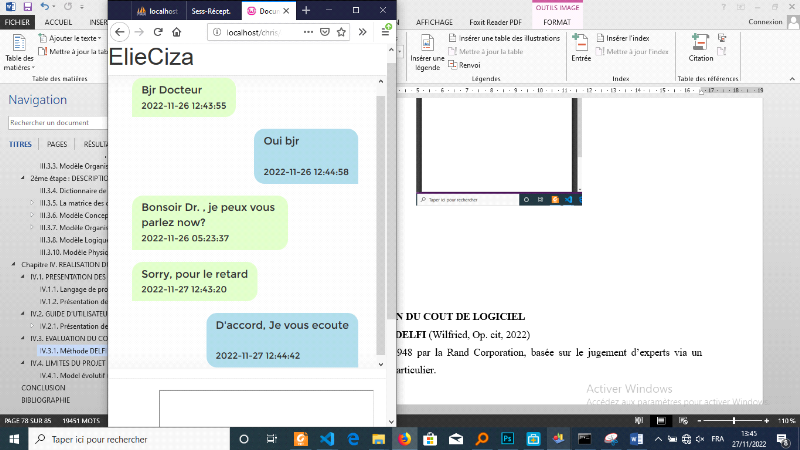Screen dimensions: 800x450
Task: Click the Rechercher un document search box
Action: click(57, 122)
